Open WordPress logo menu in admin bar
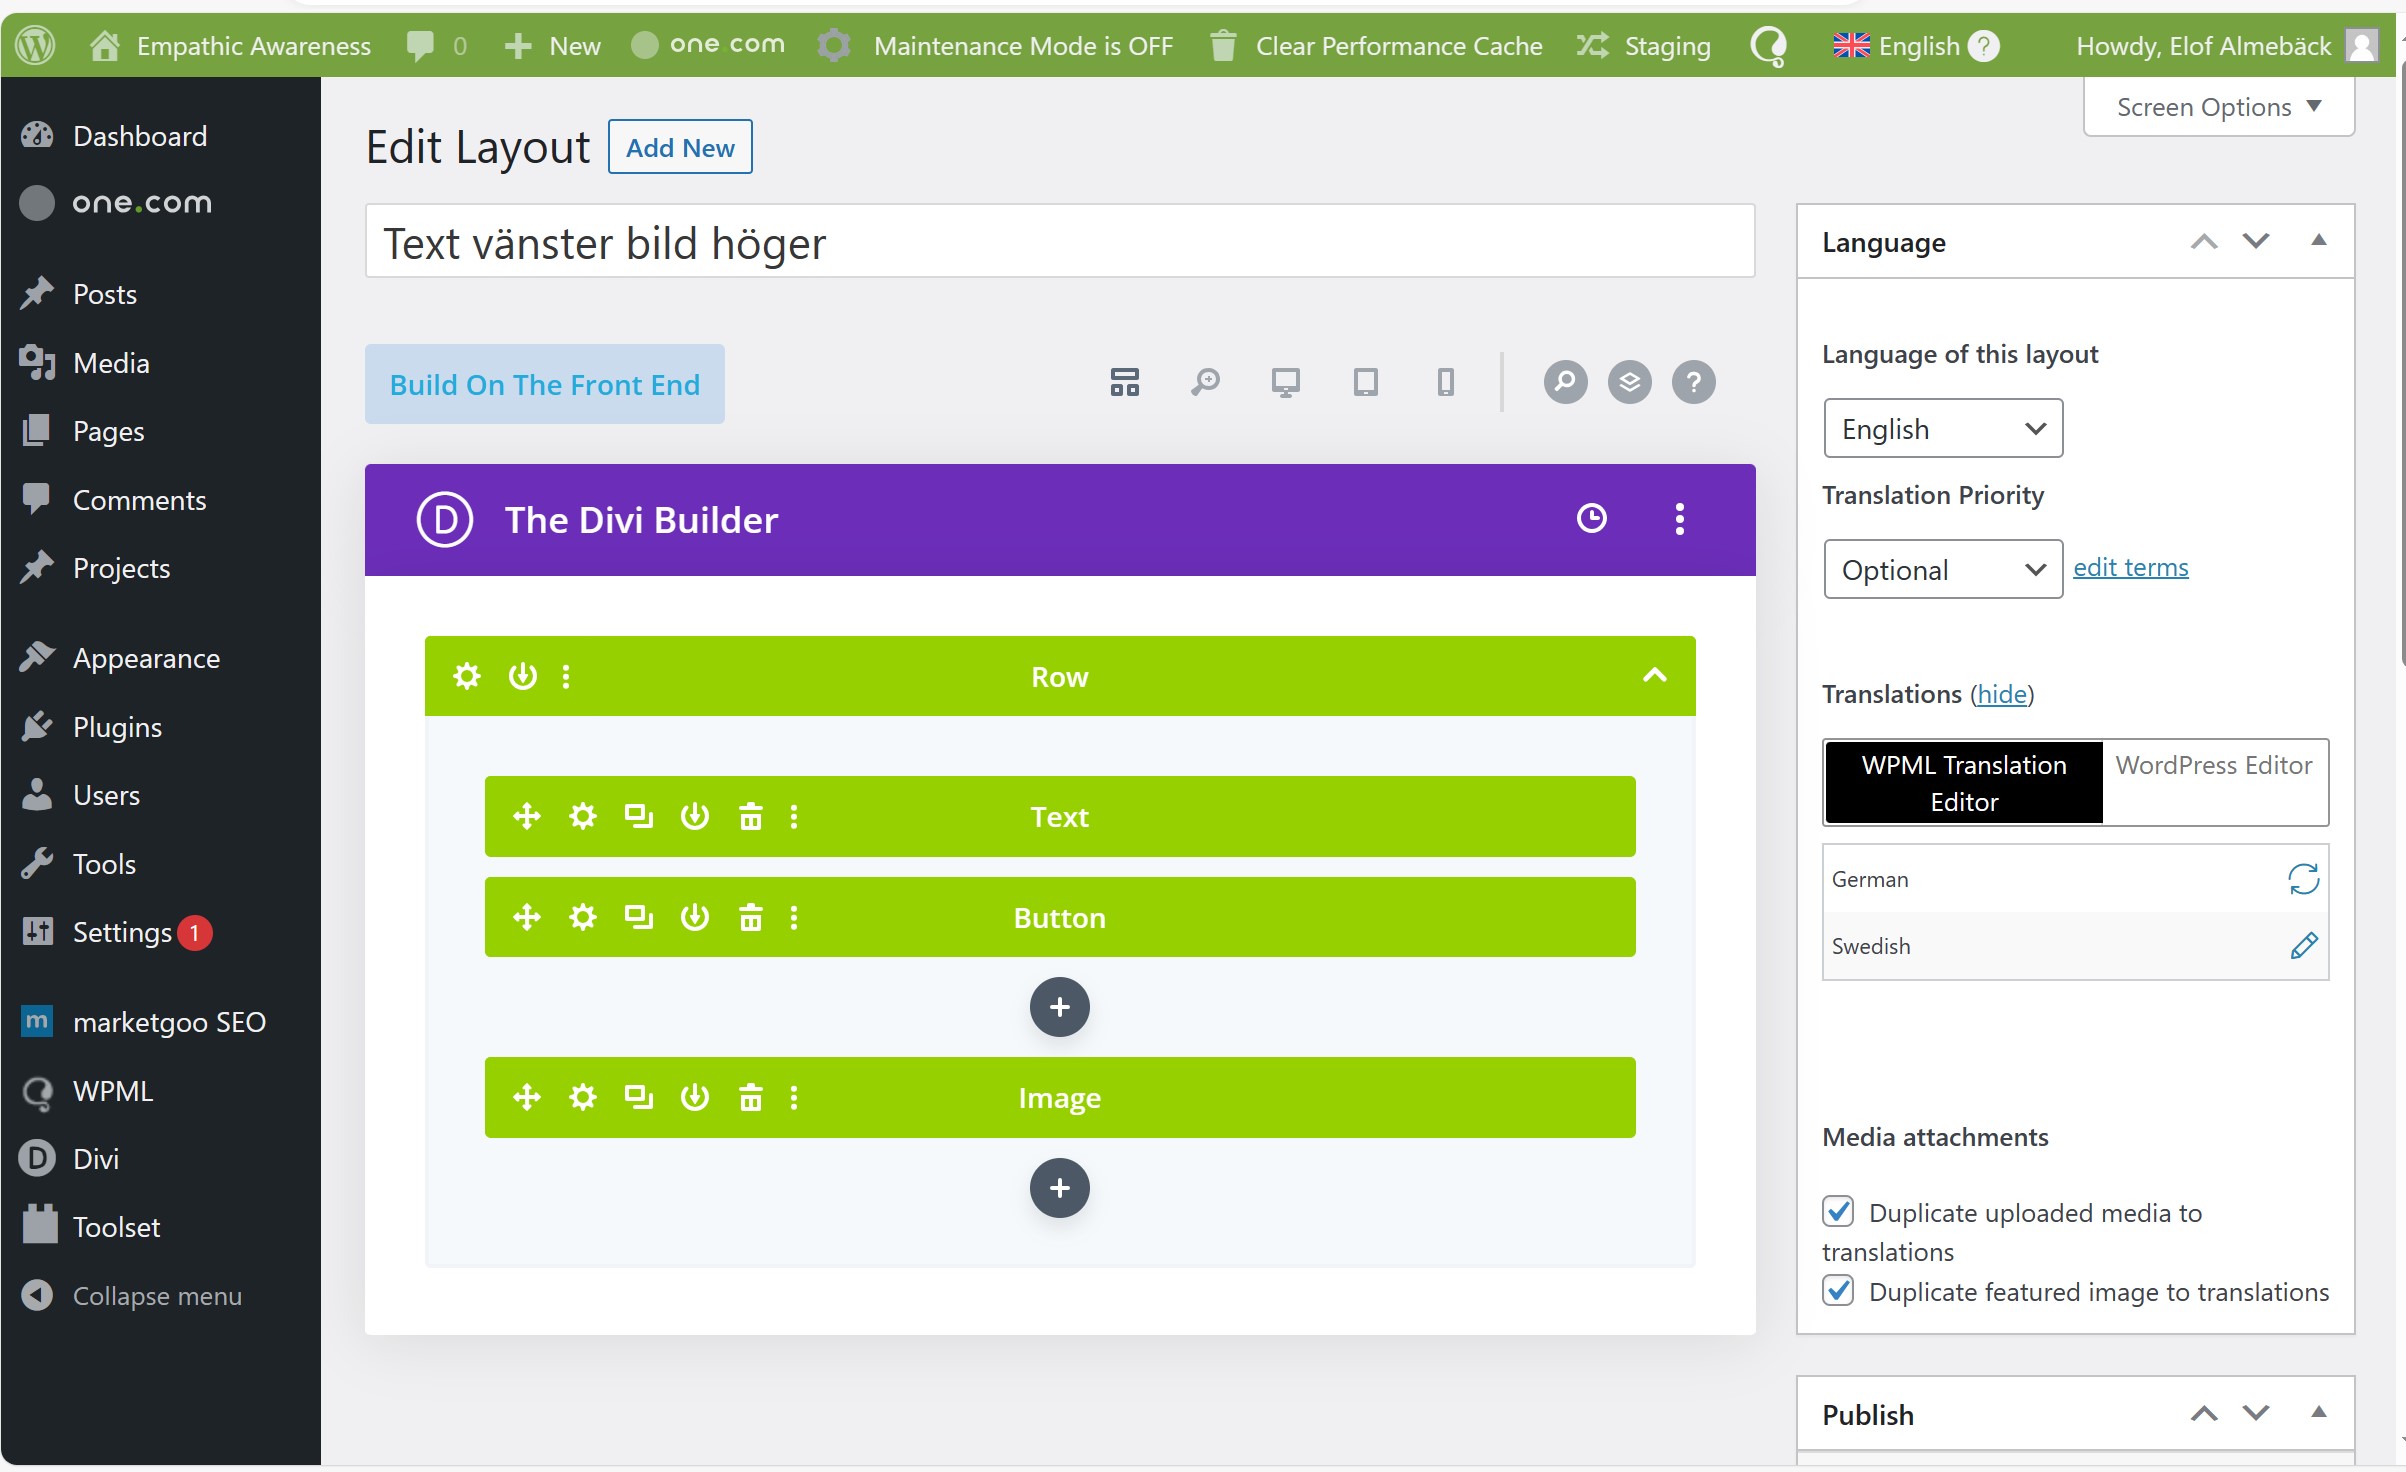Viewport: 2406px width, 1472px height. [x=36, y=45]
